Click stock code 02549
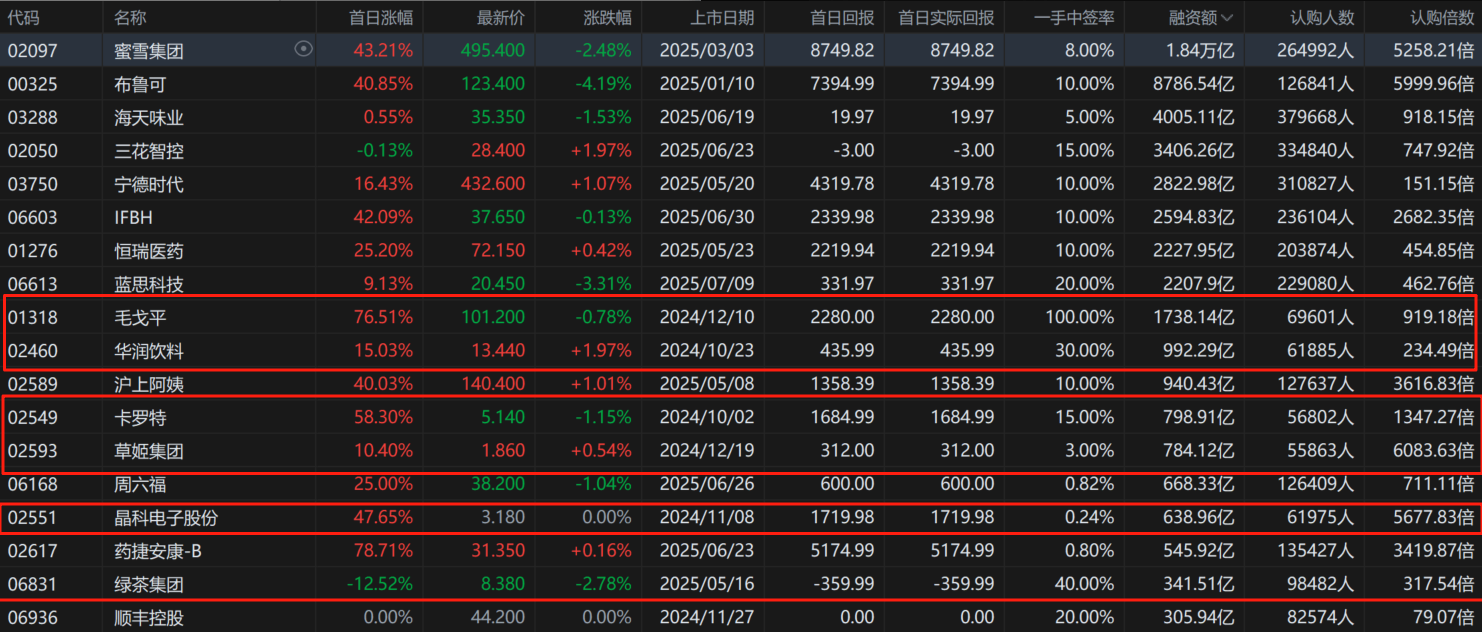The image size is (1482, 632). (x=32, y=417)
